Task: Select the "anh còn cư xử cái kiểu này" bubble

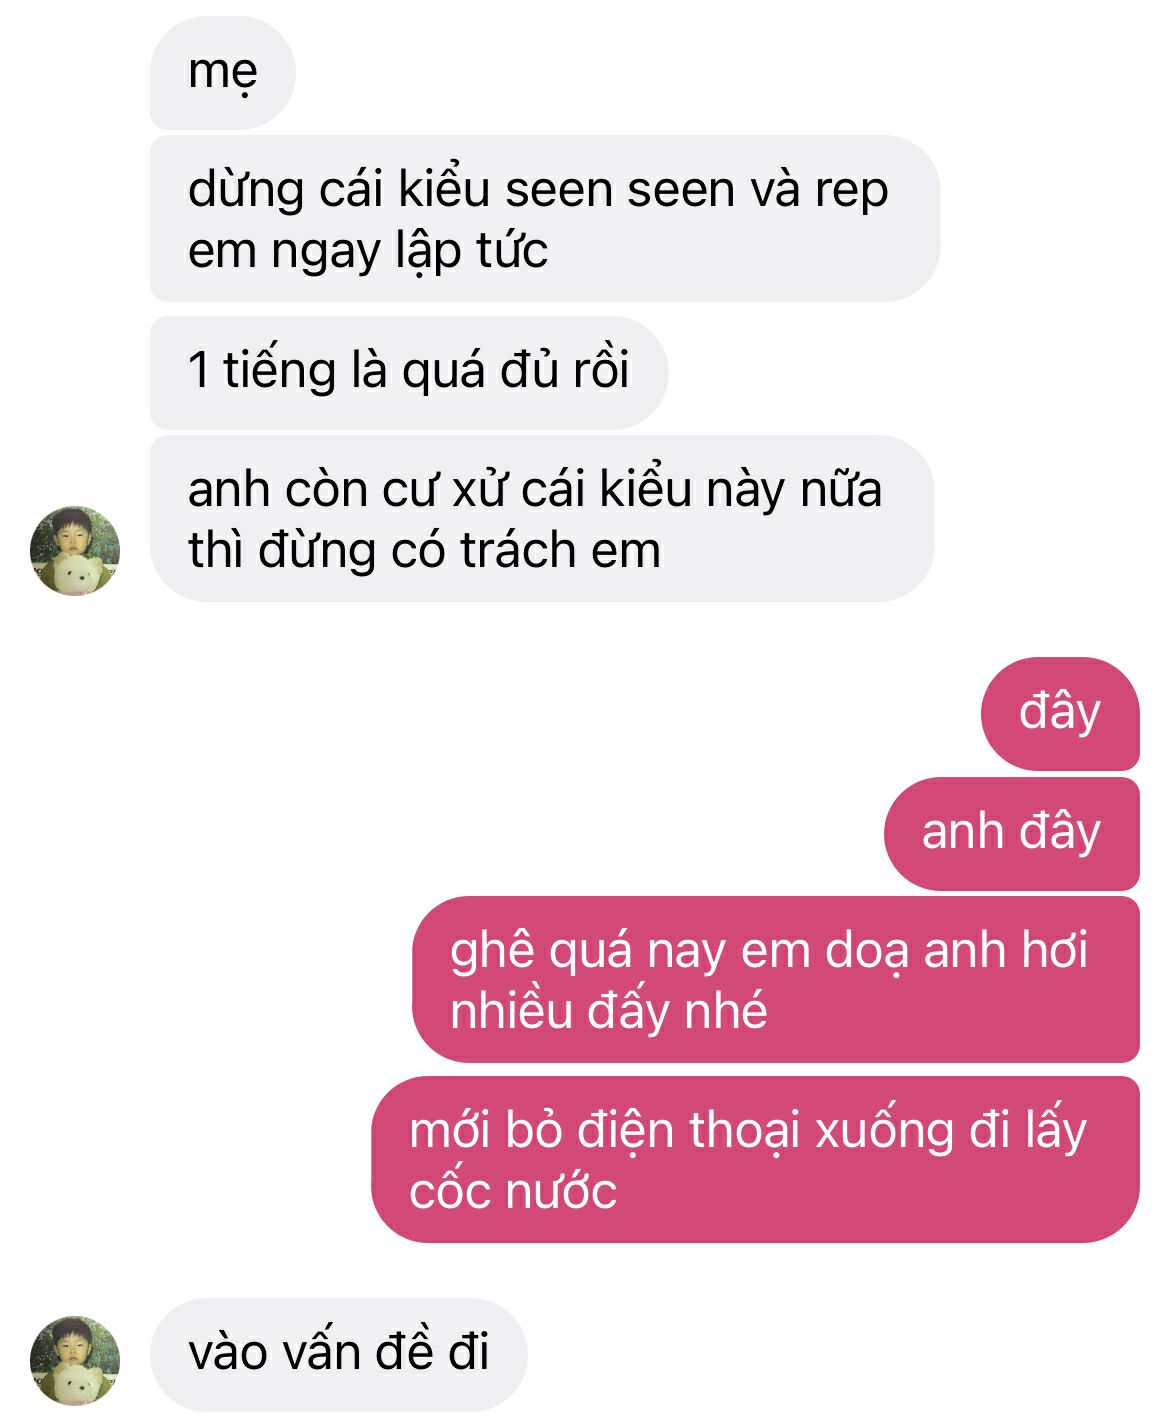Action: point(542,518)
